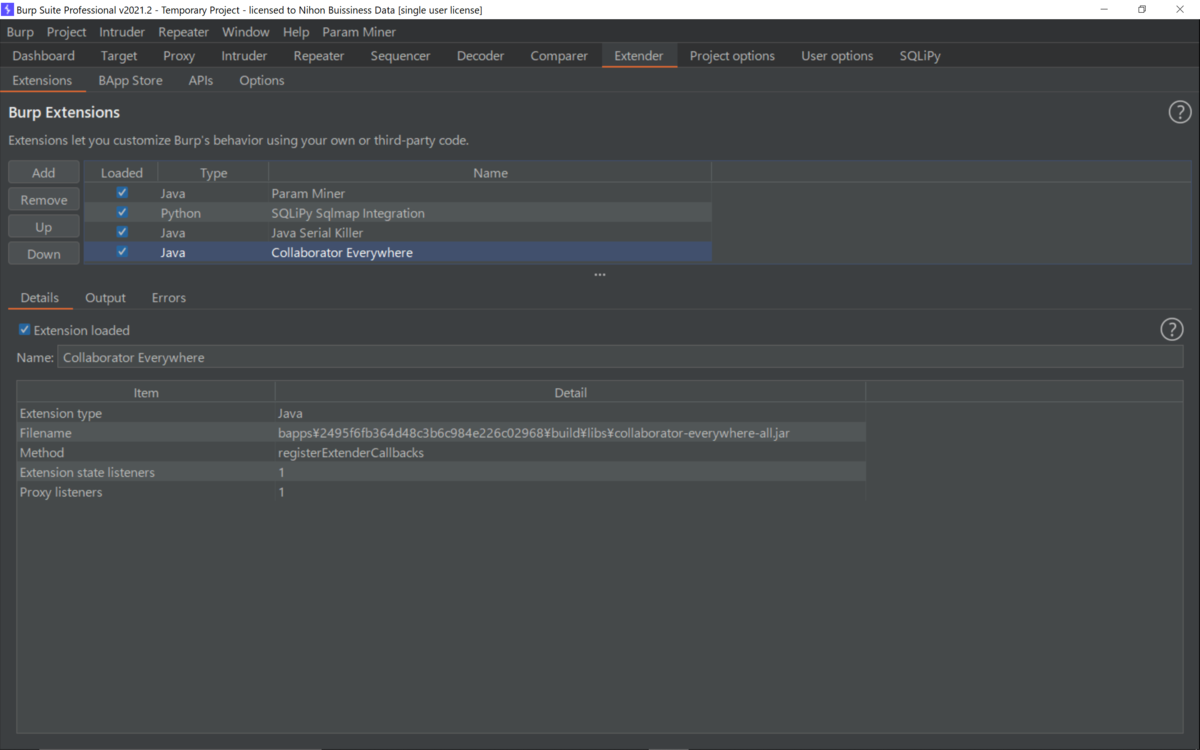
Task: Click the Burp Suite logo in title bar
Action: pos(8,10)
